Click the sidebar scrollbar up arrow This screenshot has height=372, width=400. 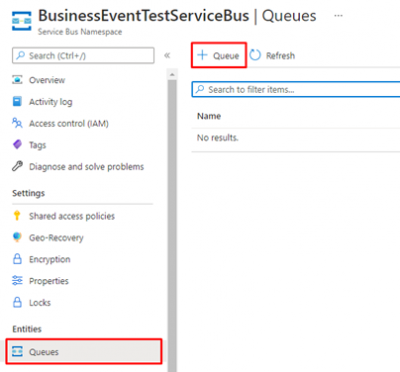pyautogui.click(x=172, y=75)
